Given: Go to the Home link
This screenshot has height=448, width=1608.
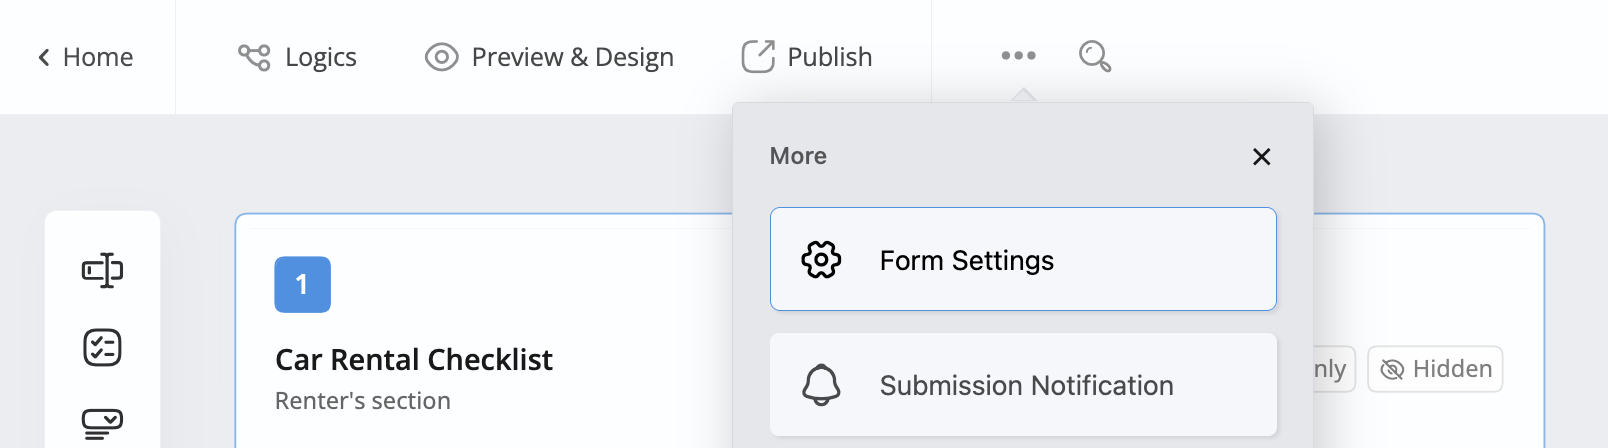Looking at the screenshot, I should point(97,58).
